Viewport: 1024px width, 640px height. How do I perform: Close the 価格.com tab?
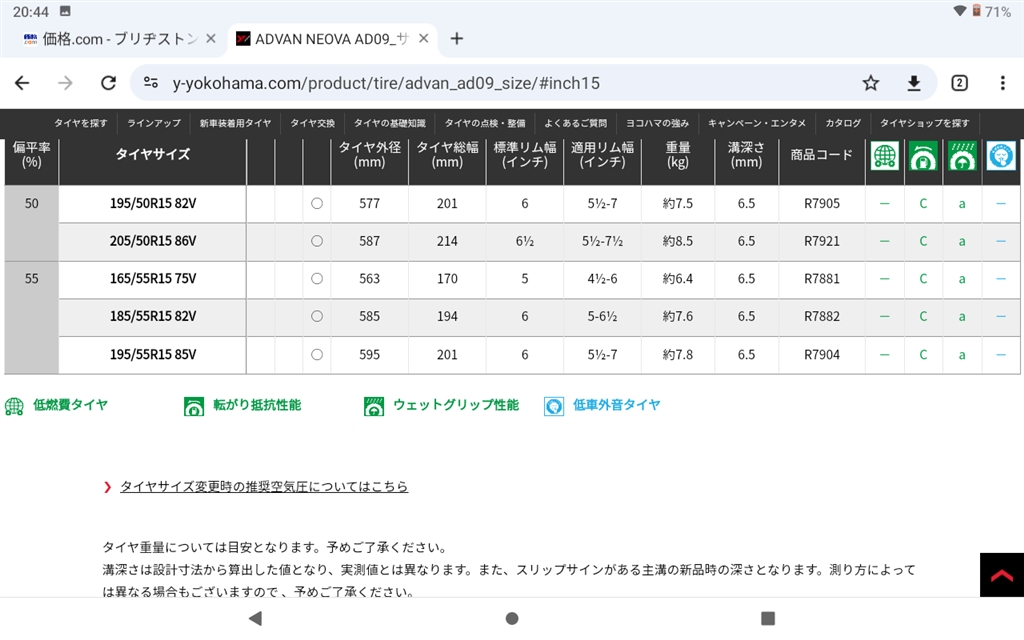point(211,39)
